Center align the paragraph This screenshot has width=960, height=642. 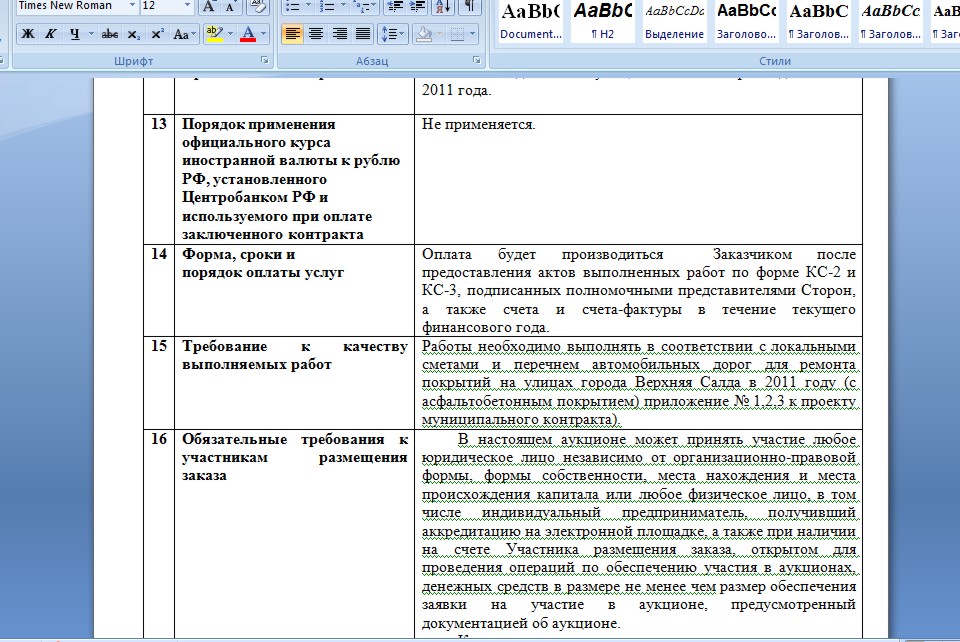pyautogui.click(x=316, y=34)
